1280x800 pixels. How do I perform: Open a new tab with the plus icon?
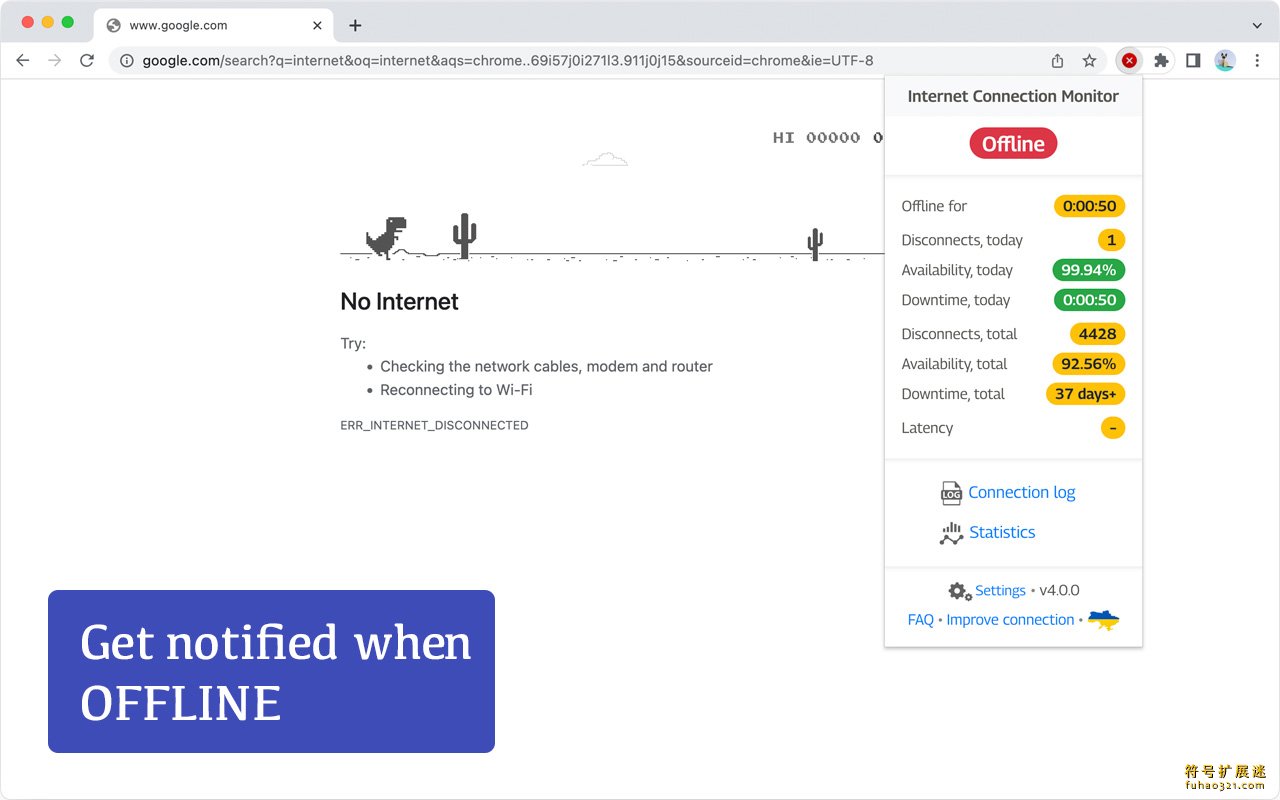click(x=355, y=25)
